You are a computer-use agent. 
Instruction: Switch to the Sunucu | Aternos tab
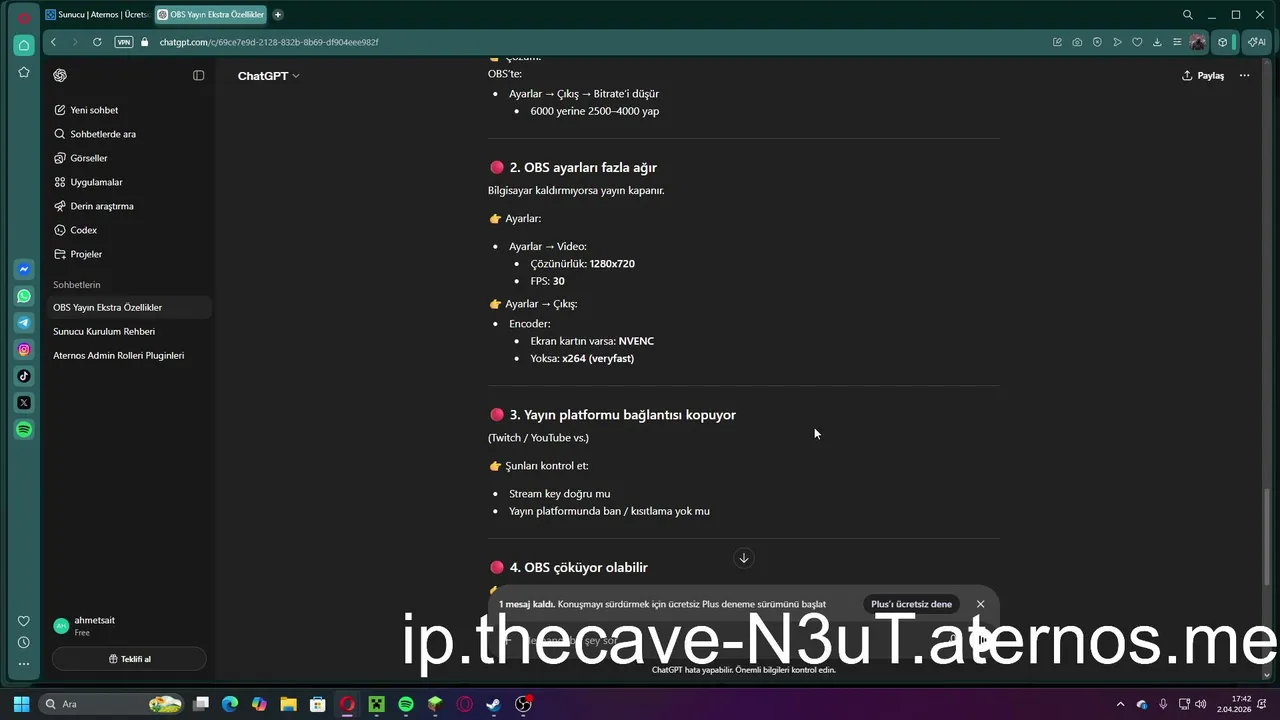pyautogui.click(x=97, y=15)
